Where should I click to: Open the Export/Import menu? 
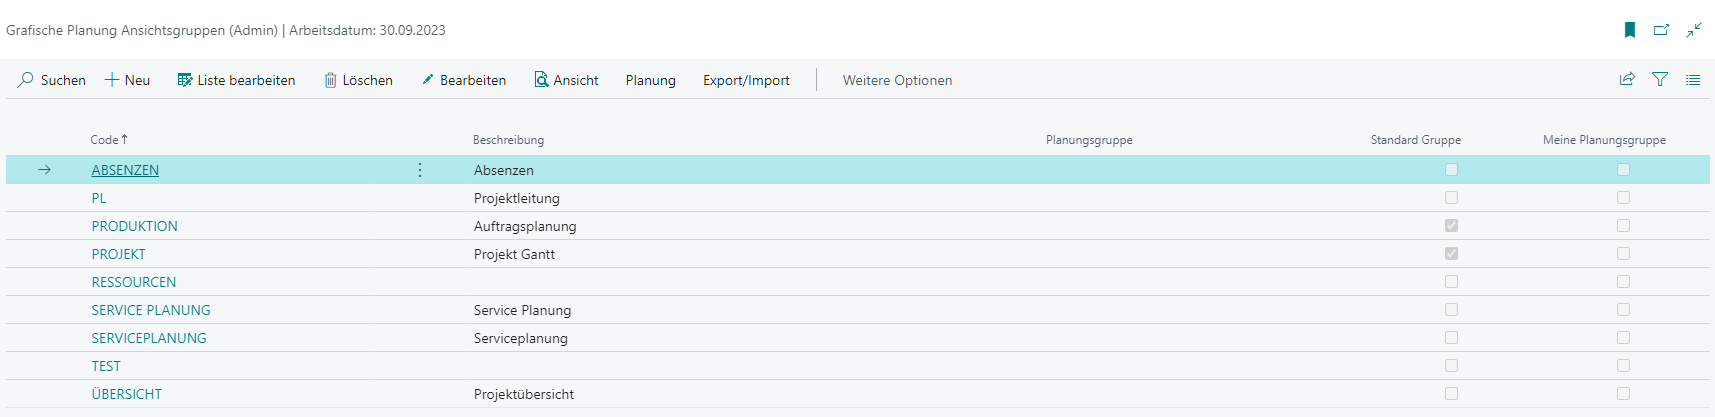pyautogui.click(x=746, y=80)
